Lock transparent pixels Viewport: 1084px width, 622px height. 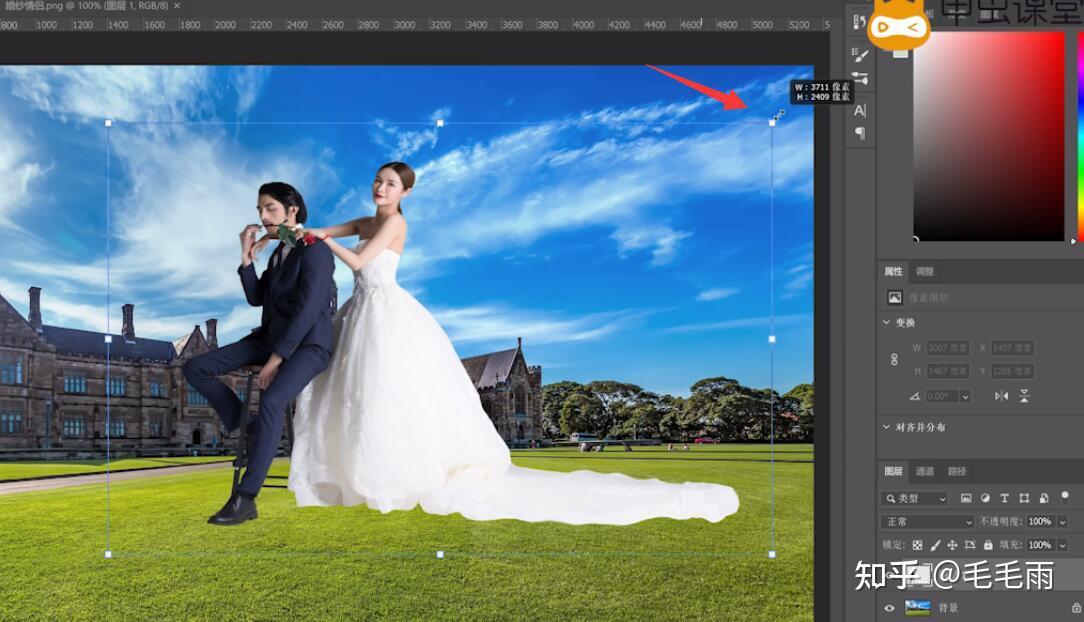(x=917, y=545)
